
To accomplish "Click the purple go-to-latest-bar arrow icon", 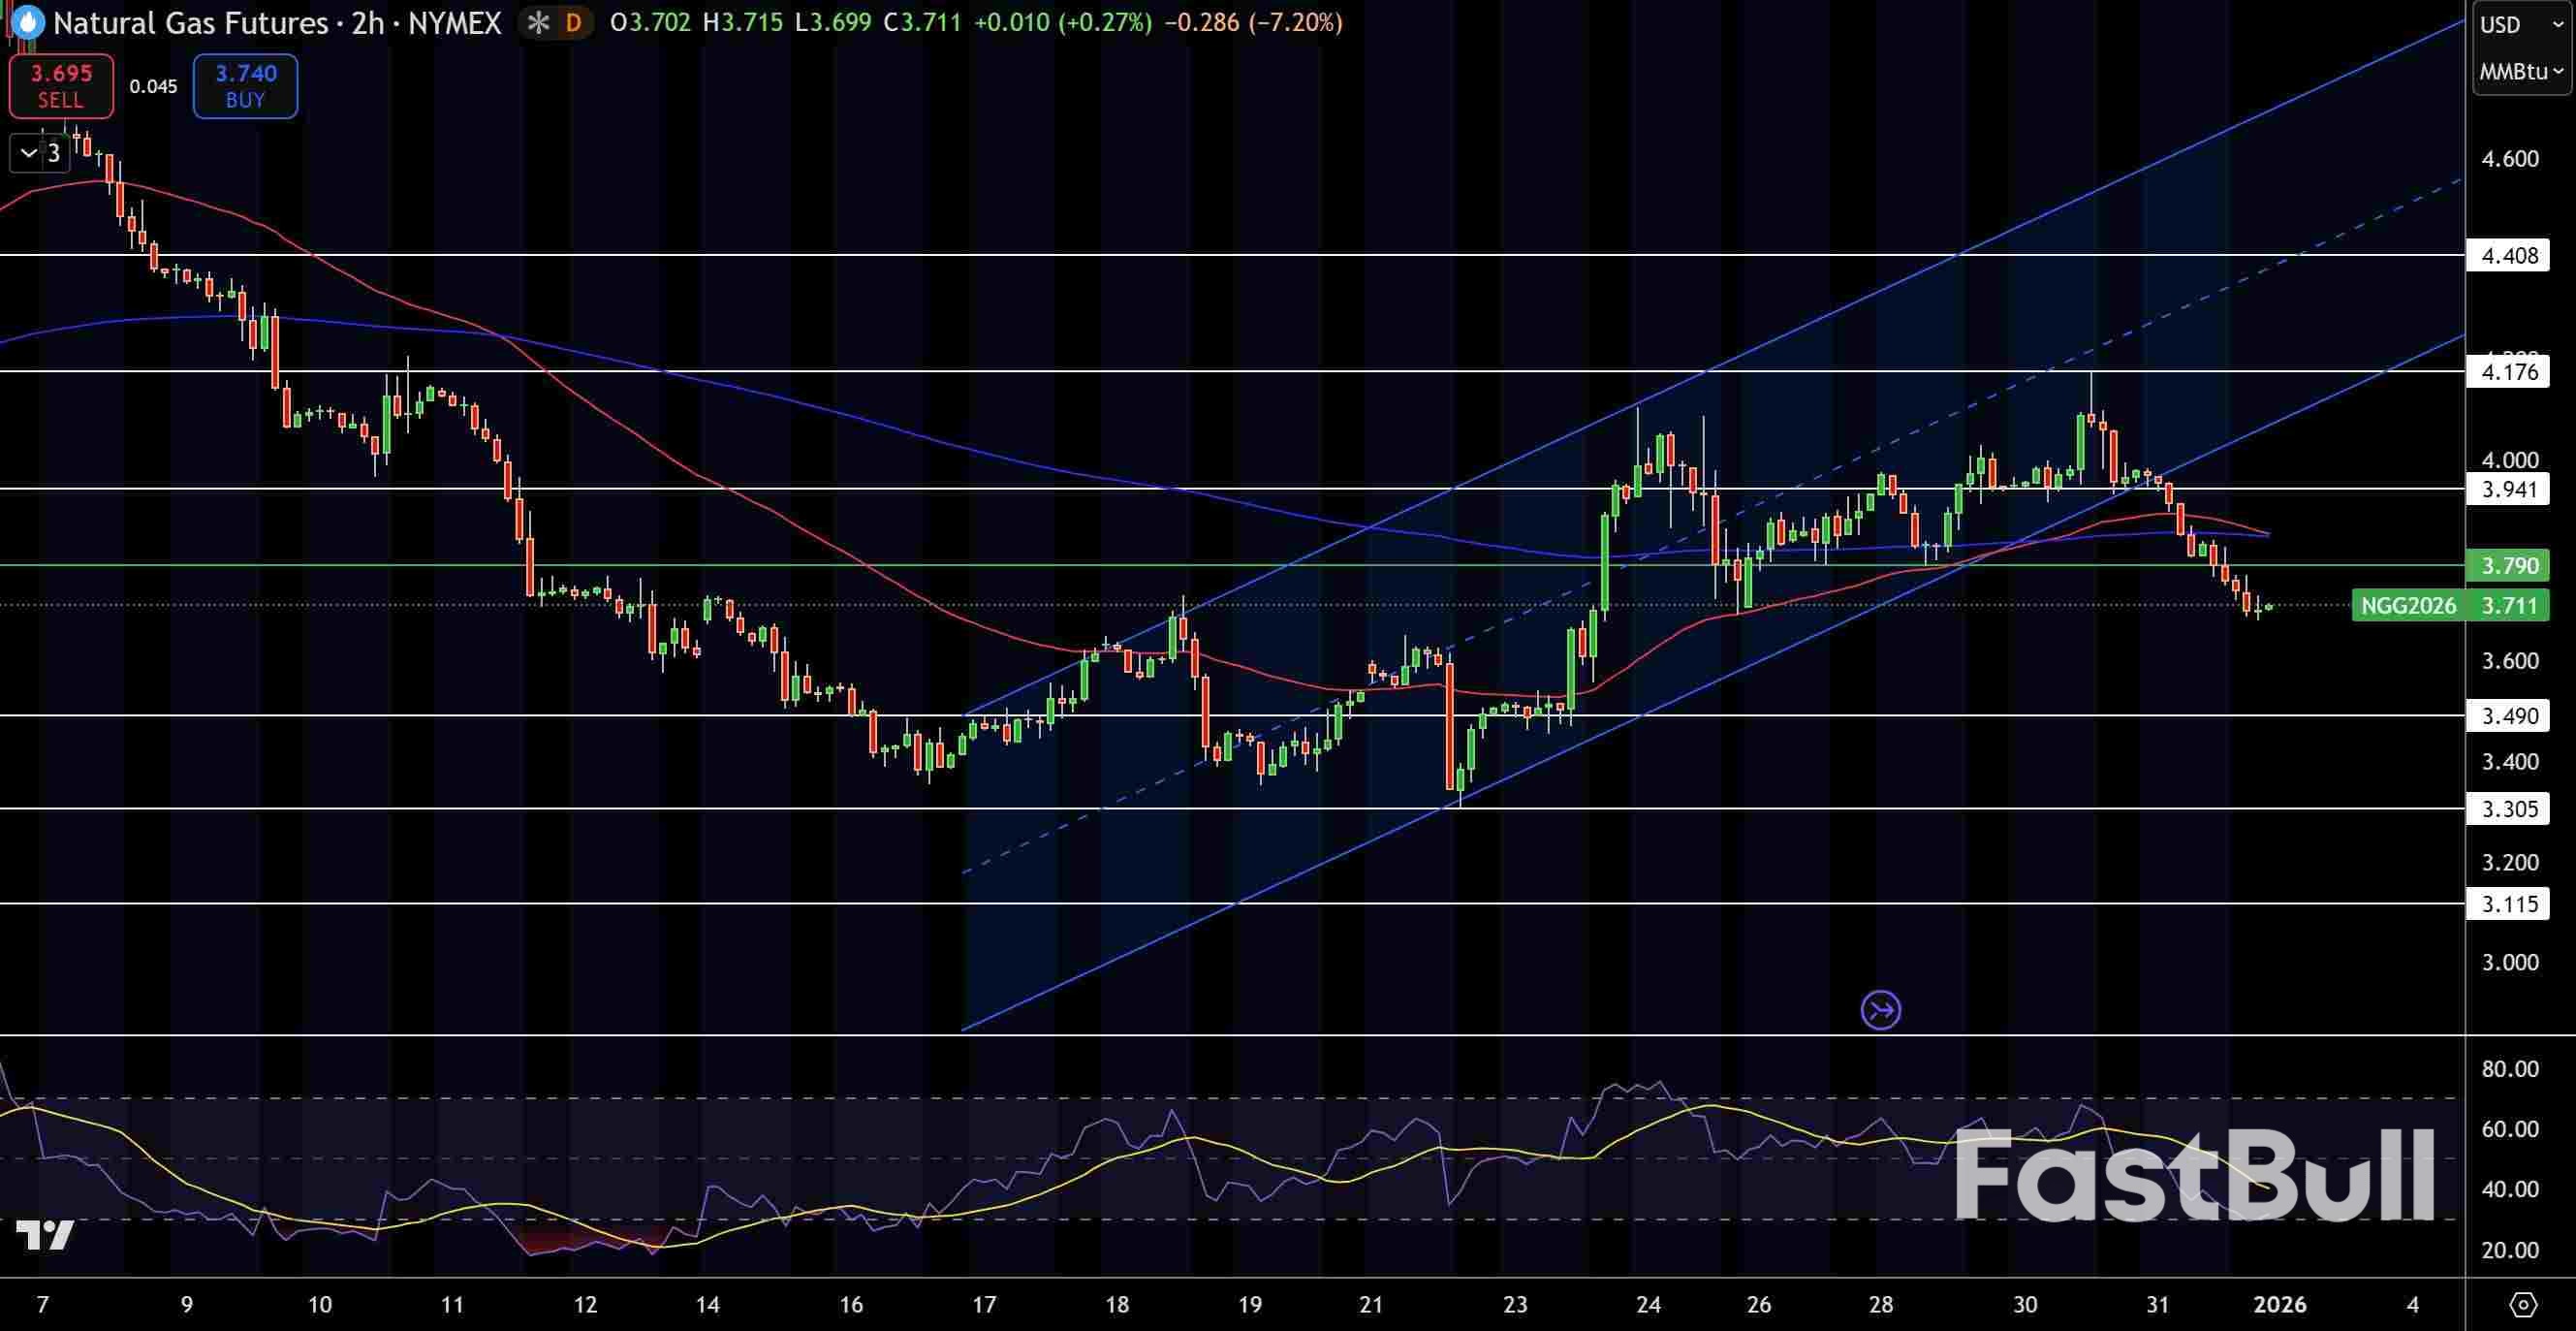I will pos(1880,1010).
